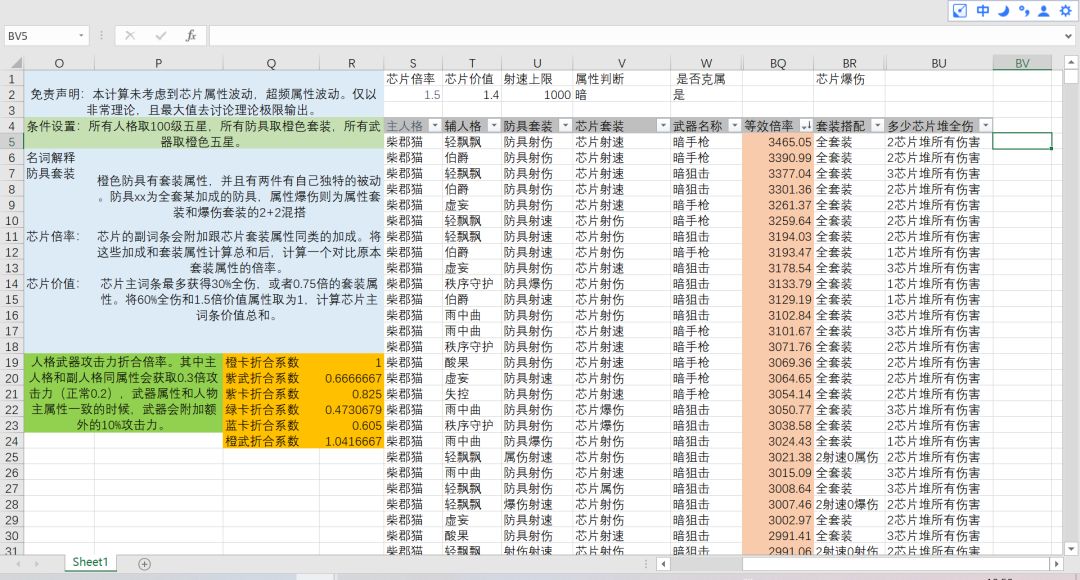Open the IME user account icon

1044,10
